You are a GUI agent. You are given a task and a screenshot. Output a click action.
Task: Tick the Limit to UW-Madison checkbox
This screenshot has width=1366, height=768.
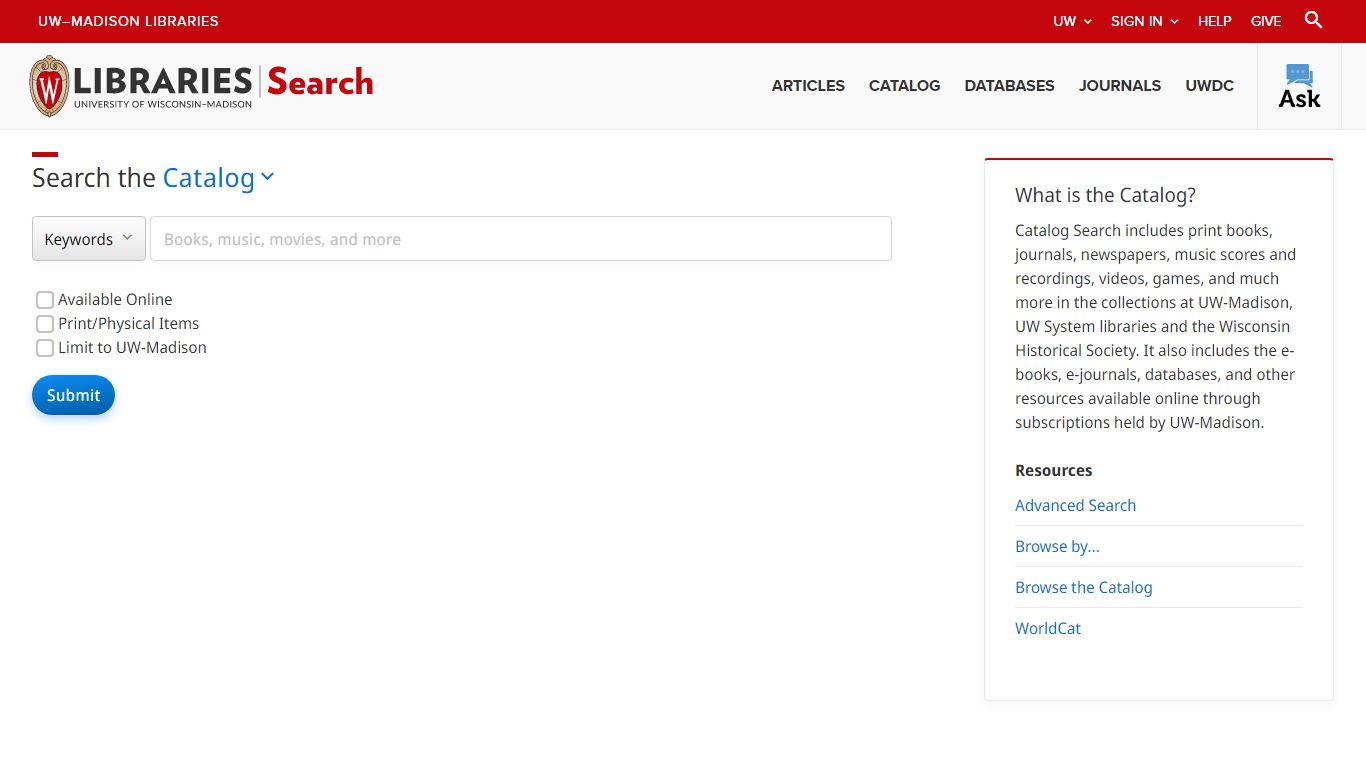[45, 348]
